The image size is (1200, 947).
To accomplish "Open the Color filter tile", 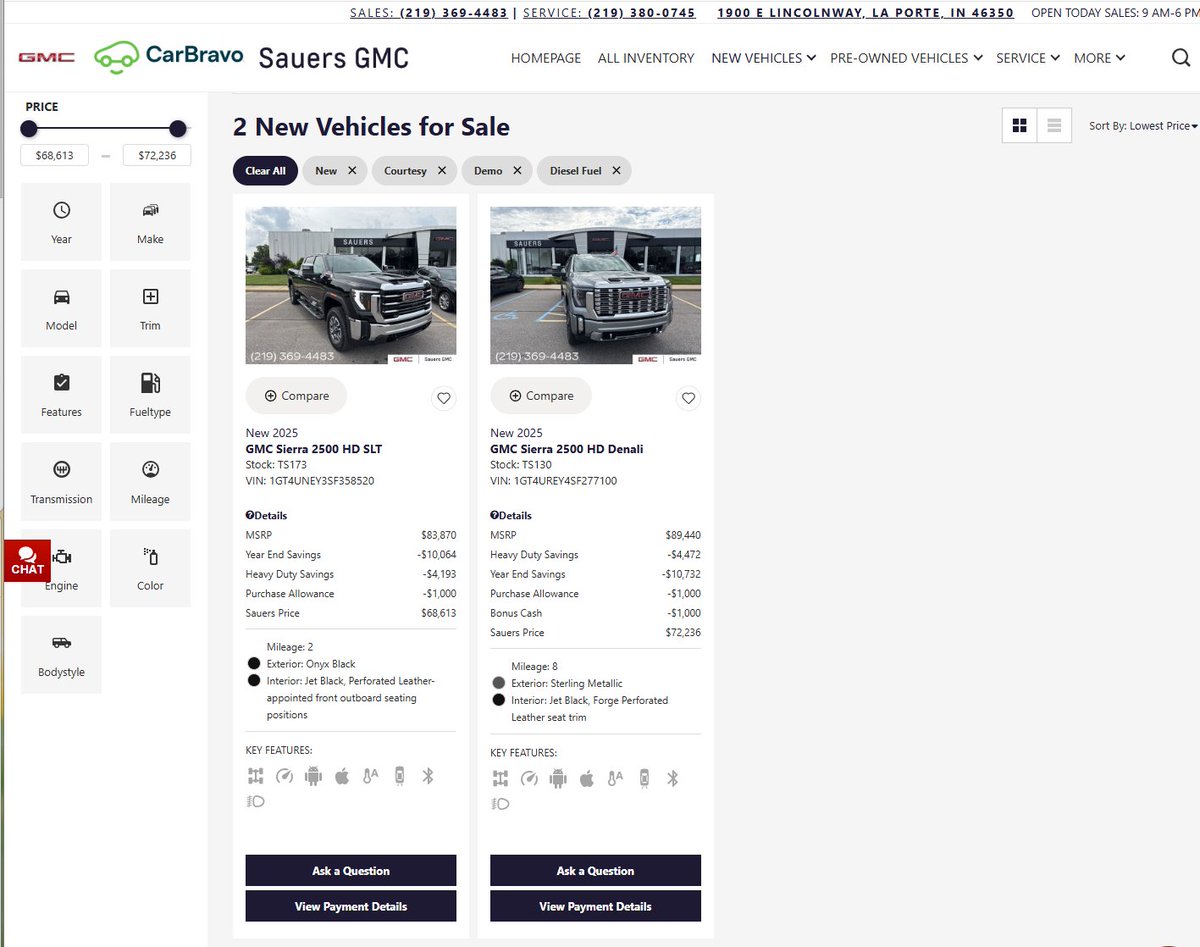I will (x=150, y=568).
